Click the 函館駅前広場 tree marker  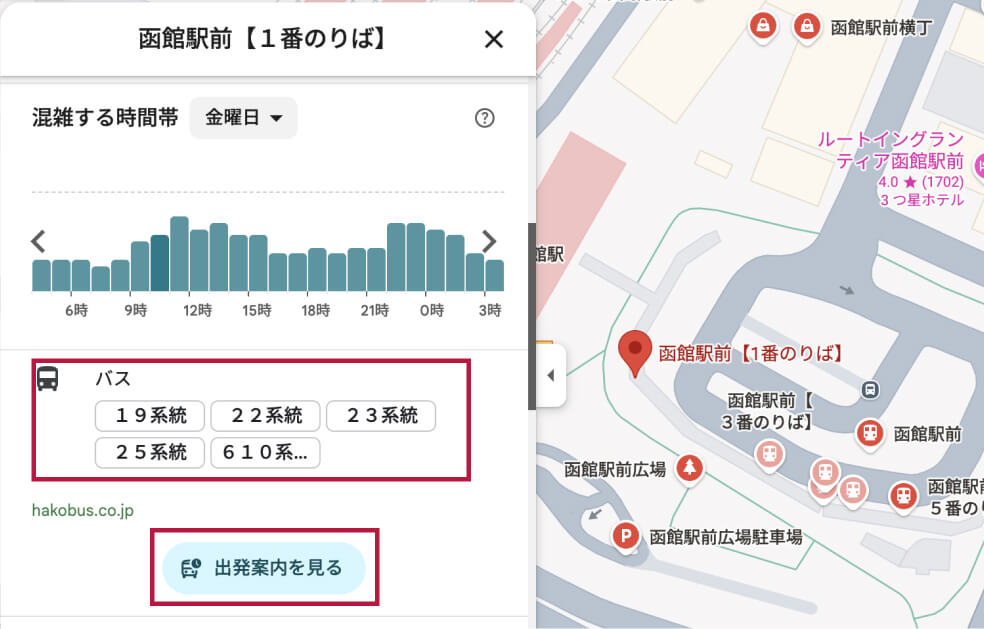point(688,468)
